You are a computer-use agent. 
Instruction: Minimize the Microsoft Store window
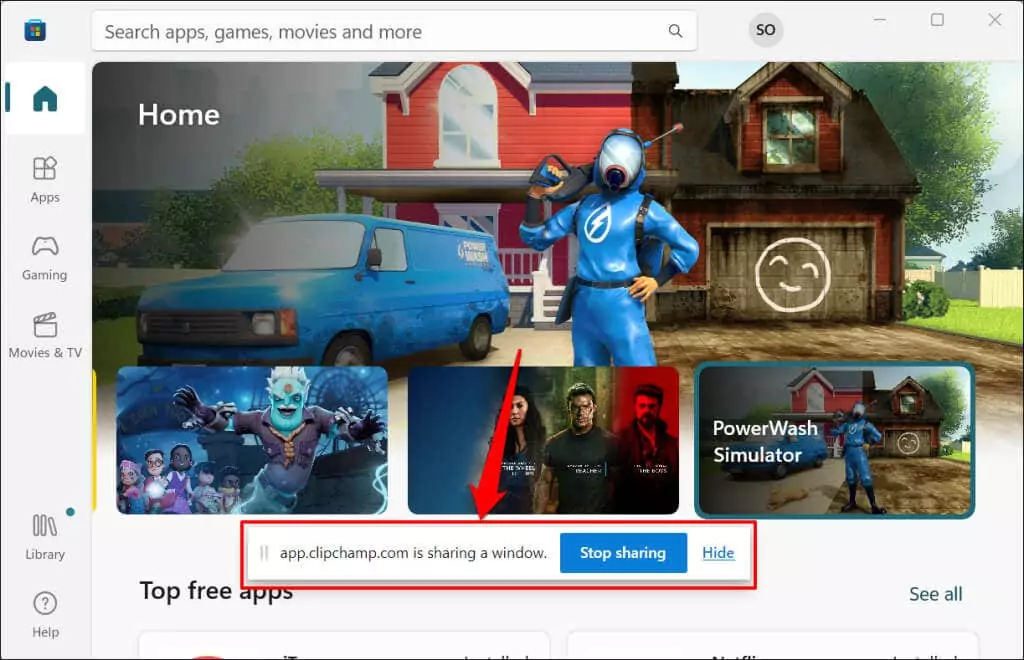coord(880,20)
